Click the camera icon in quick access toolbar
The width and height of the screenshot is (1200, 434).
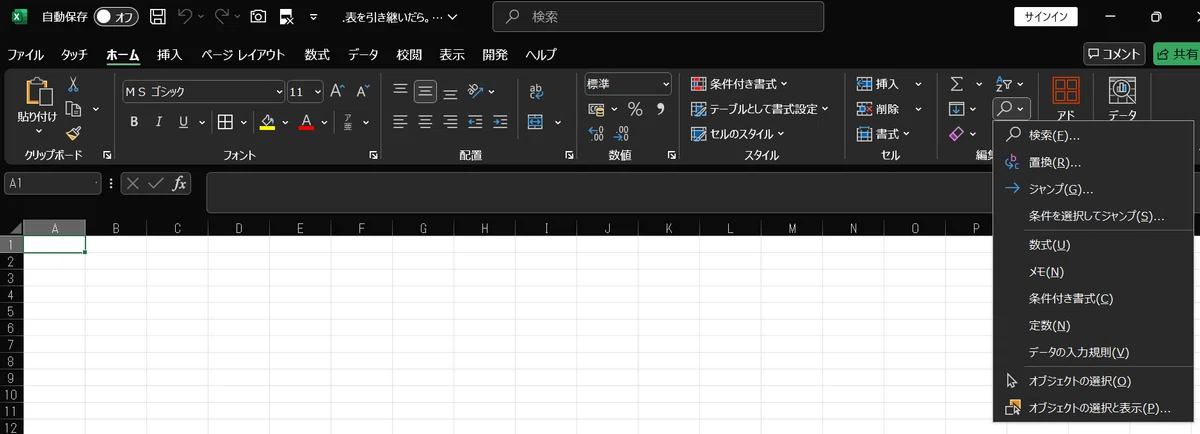pos(258,17)
